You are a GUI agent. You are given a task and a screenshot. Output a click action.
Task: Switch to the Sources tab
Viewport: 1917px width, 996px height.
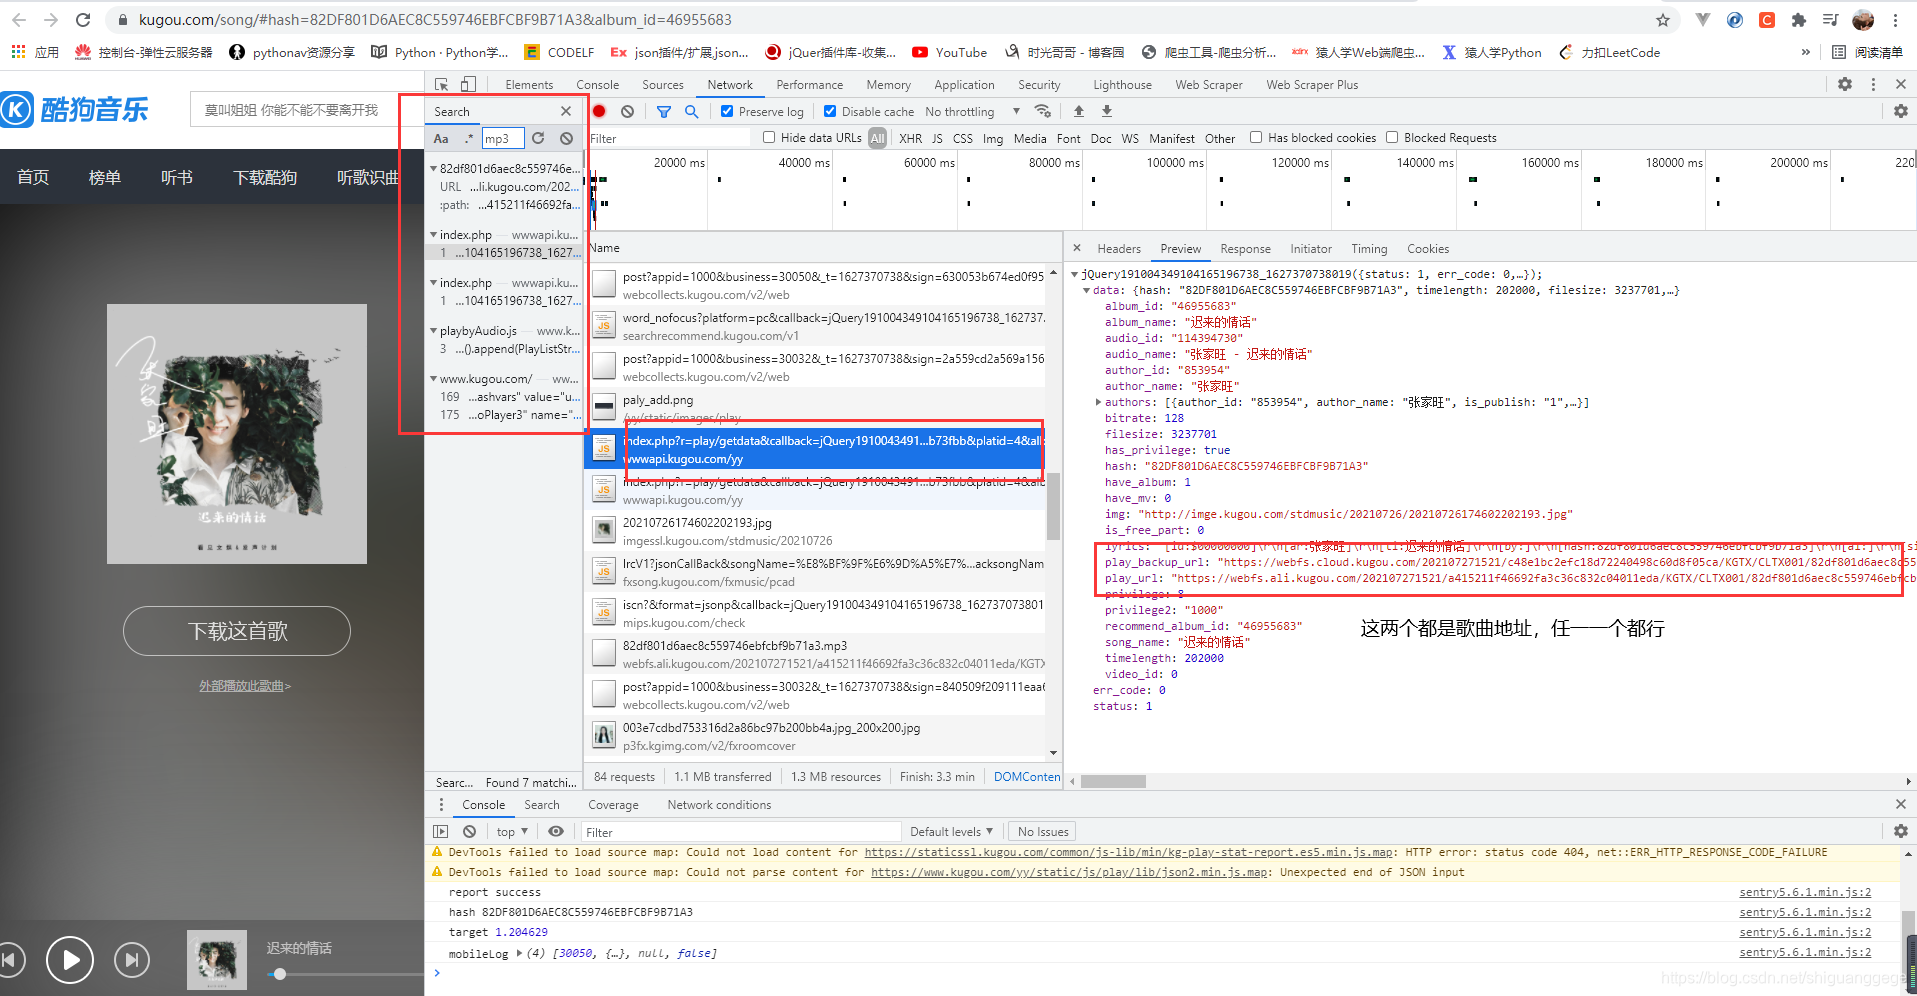tap(663, 85)
